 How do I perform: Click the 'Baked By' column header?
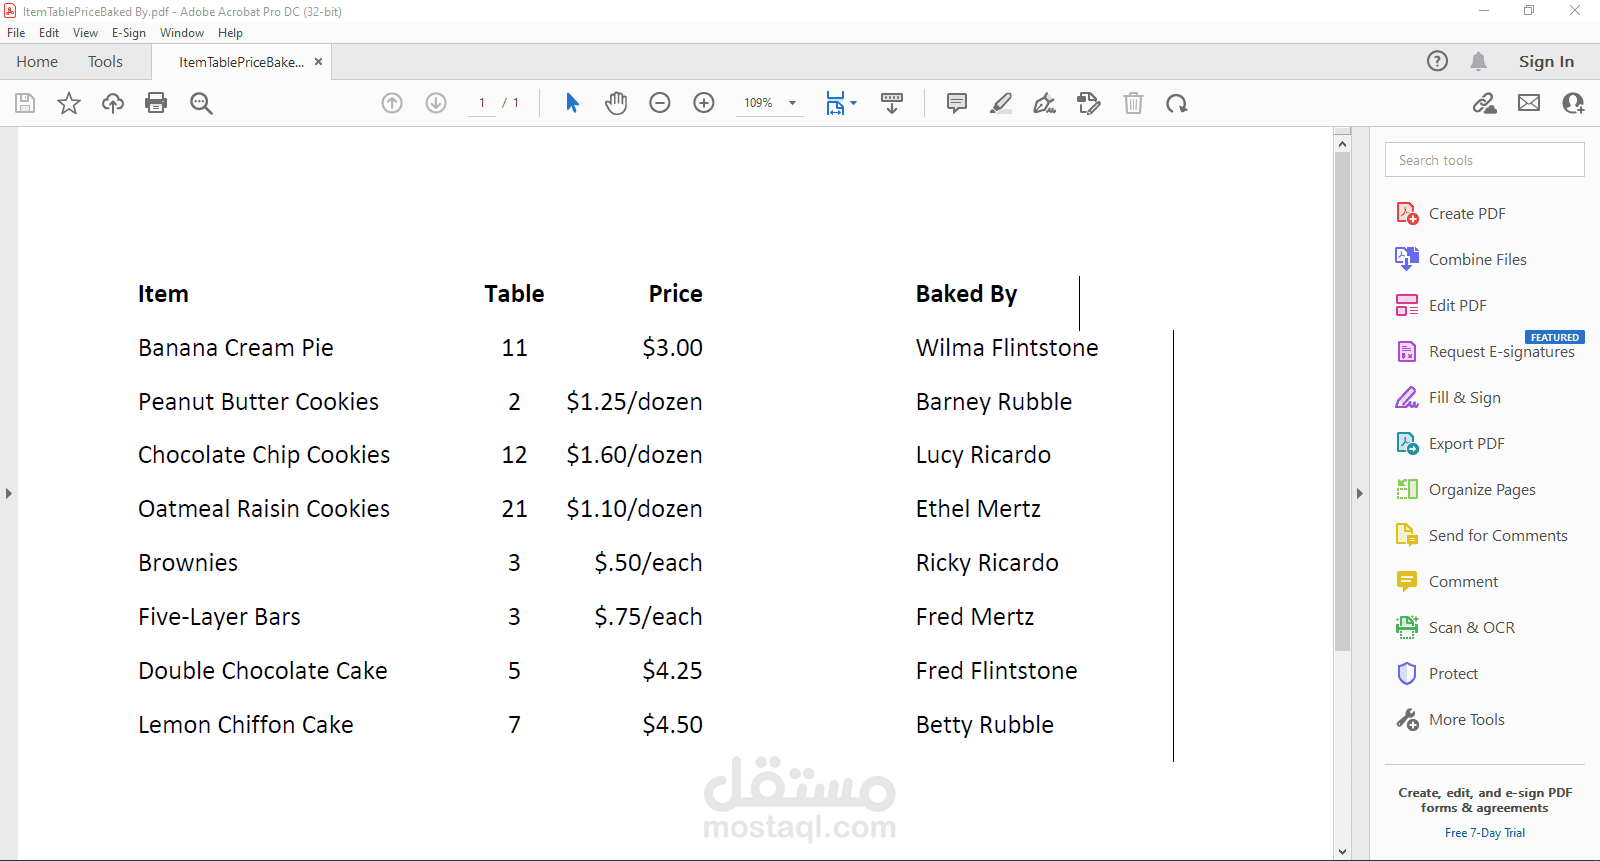966,294
